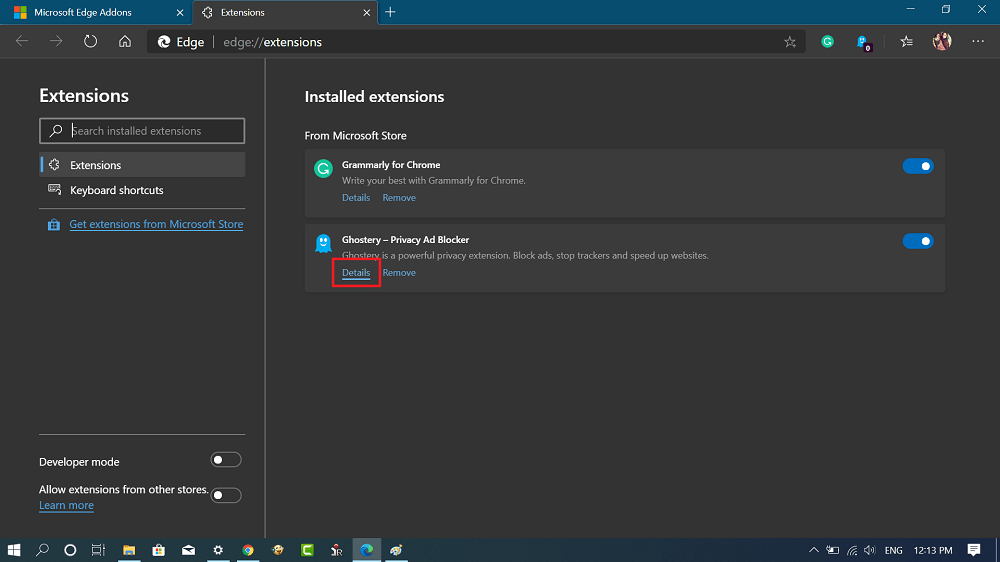The image size is (1000, 562).
Task: Disable Ghostery Privacy Ad Blocker toggle
Action: coord(918,241)
